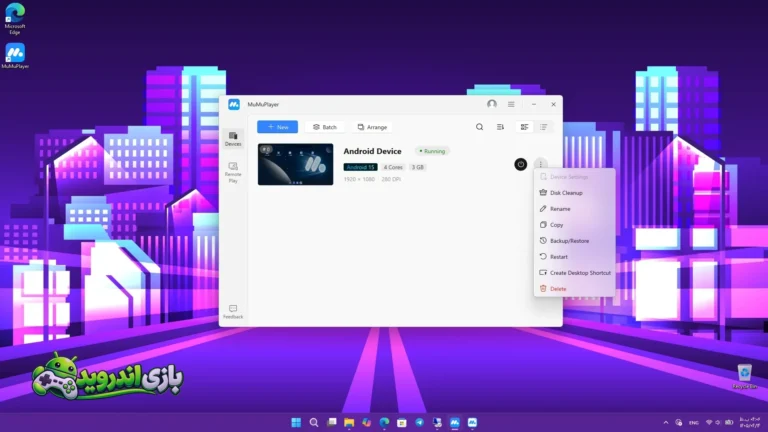Click the Android Device thumbnail preview
This screenshot has width=768, height=432.
(295, 164)
